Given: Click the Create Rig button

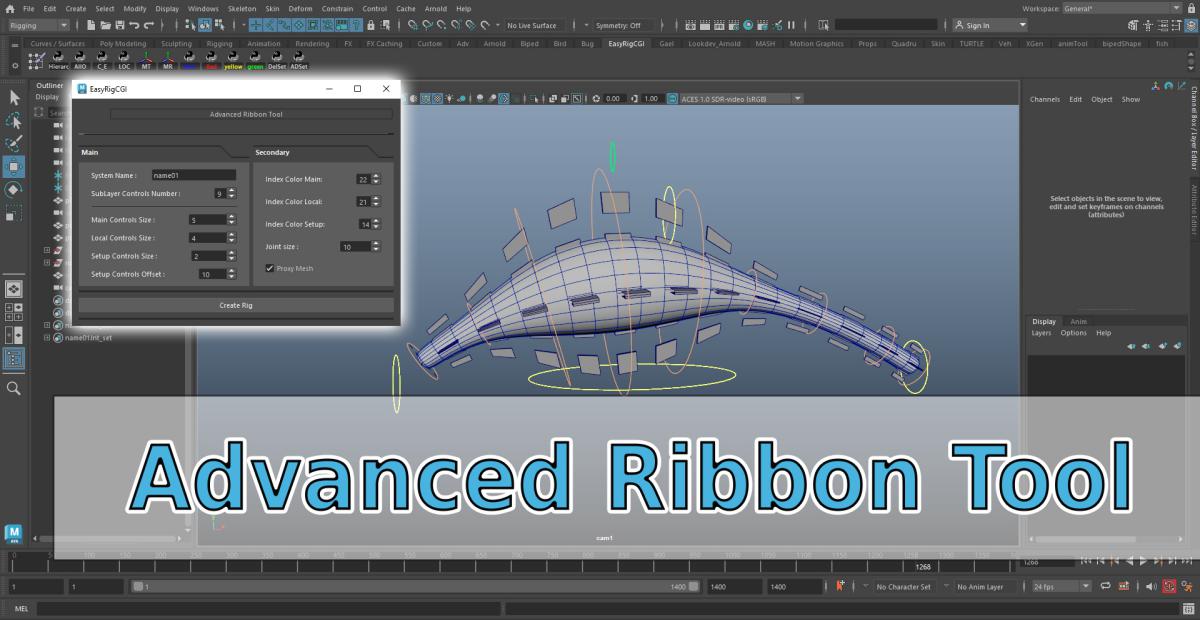Looking at the screenshot, I should coord(236,305).
